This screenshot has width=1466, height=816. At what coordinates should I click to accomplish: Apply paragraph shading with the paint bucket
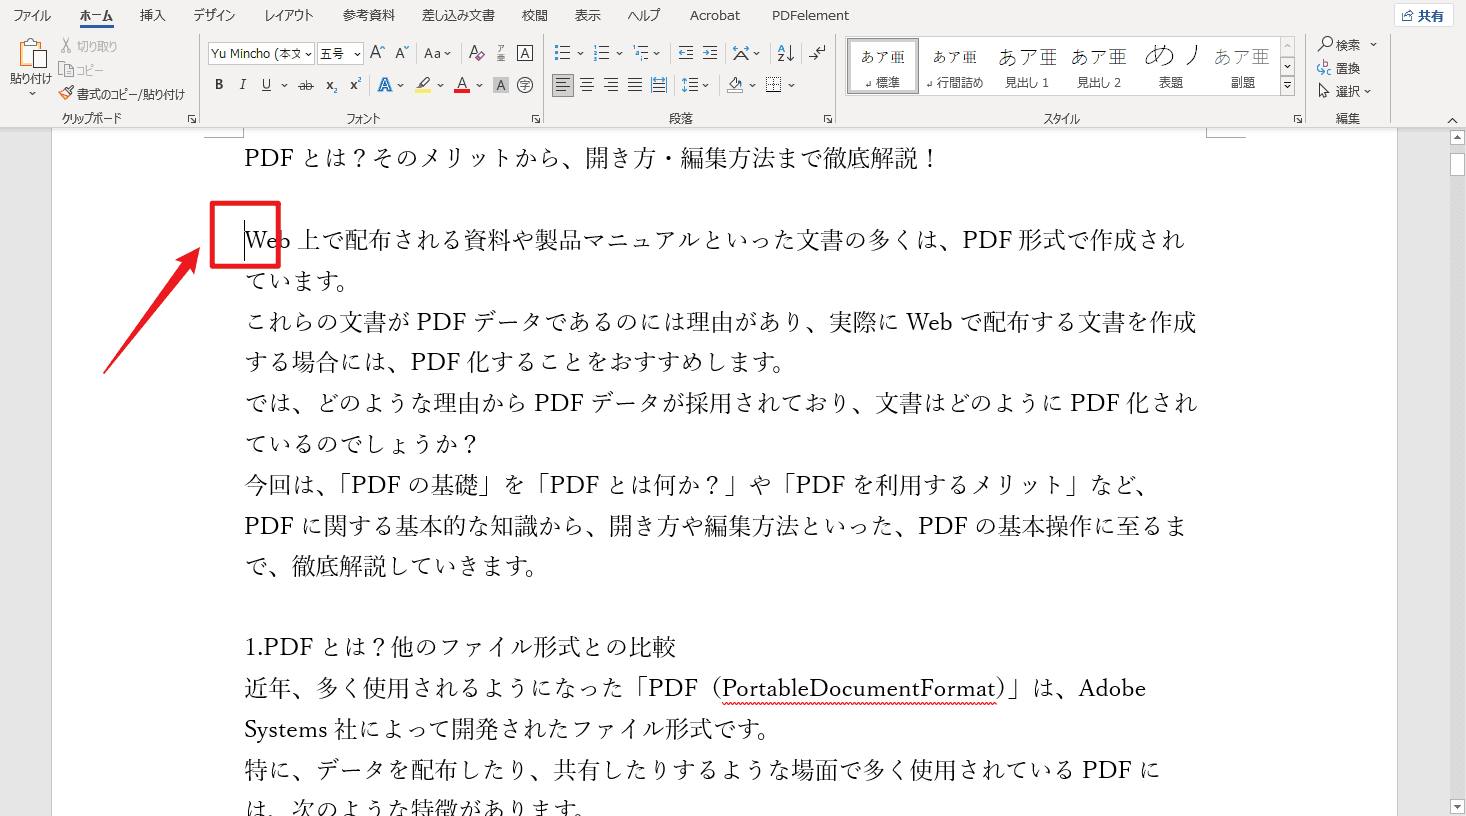[735, 85]
